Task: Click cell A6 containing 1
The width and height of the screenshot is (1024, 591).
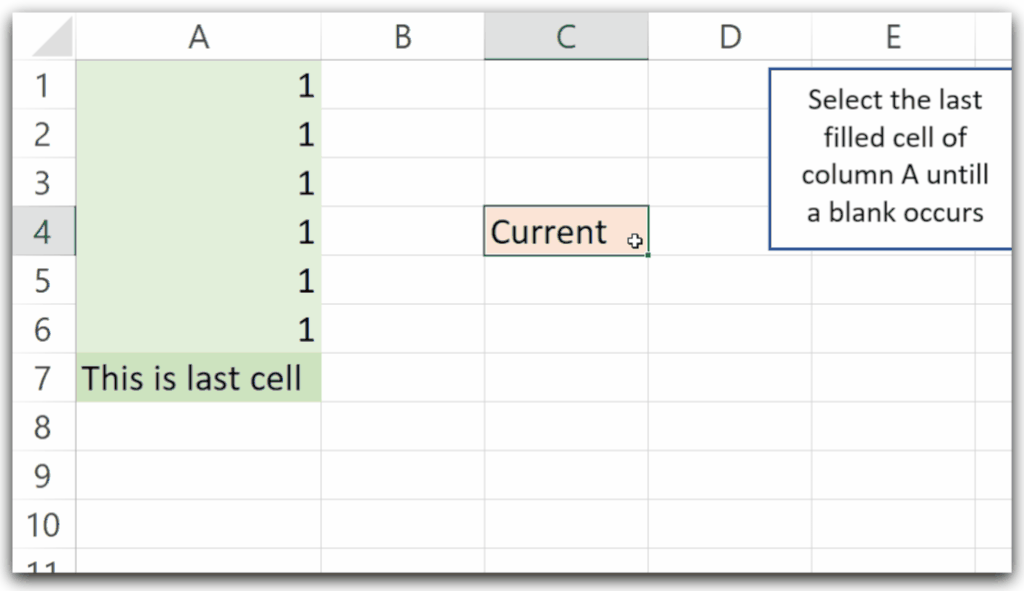Action: (199, 330)
